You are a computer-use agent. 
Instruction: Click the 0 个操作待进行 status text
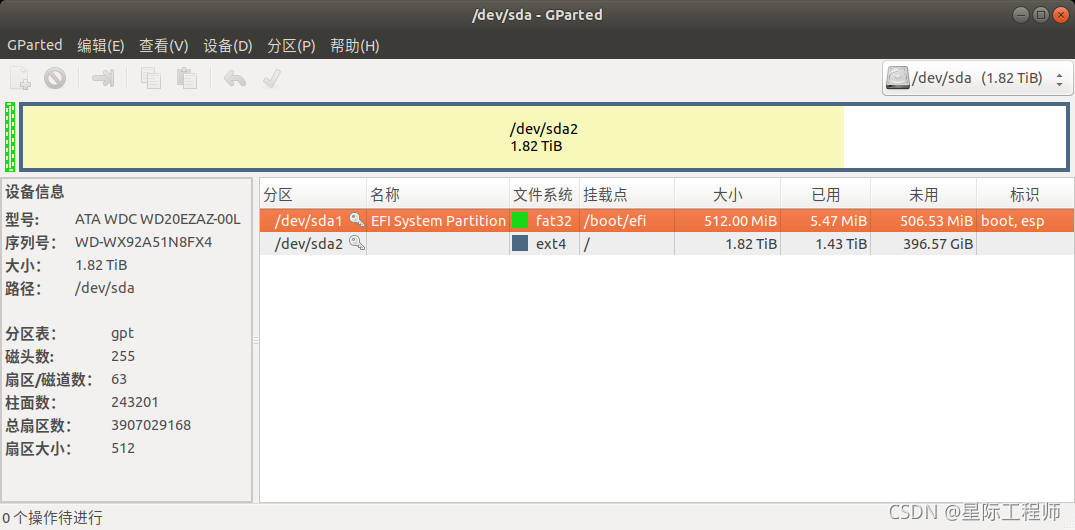53,517
